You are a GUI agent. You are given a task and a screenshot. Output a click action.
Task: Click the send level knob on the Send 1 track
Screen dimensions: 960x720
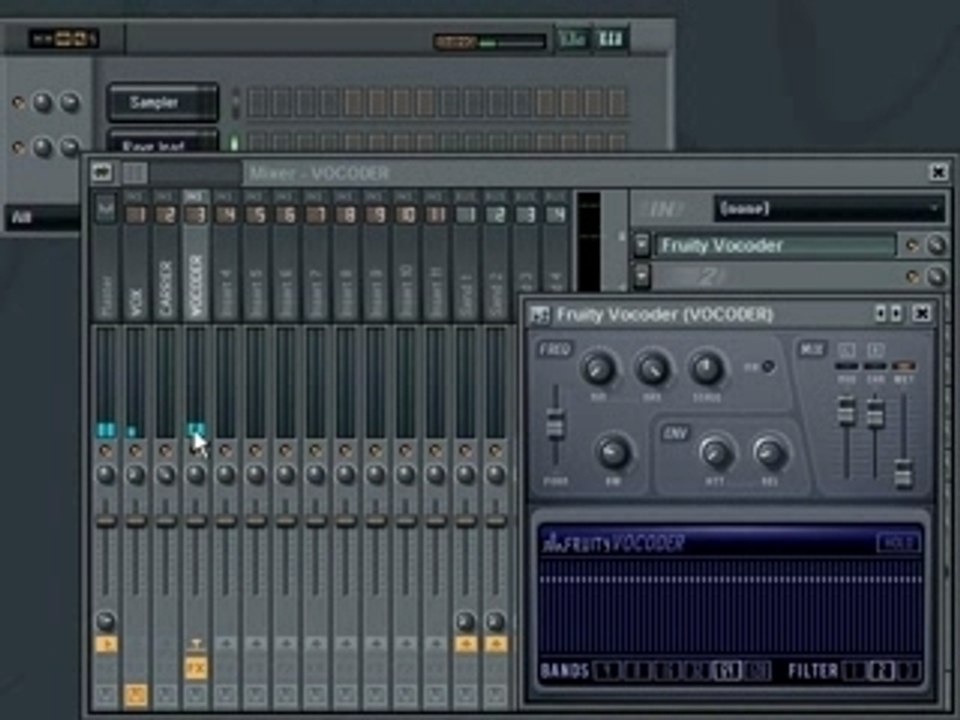pyautogui.click(x=465, y=621)
